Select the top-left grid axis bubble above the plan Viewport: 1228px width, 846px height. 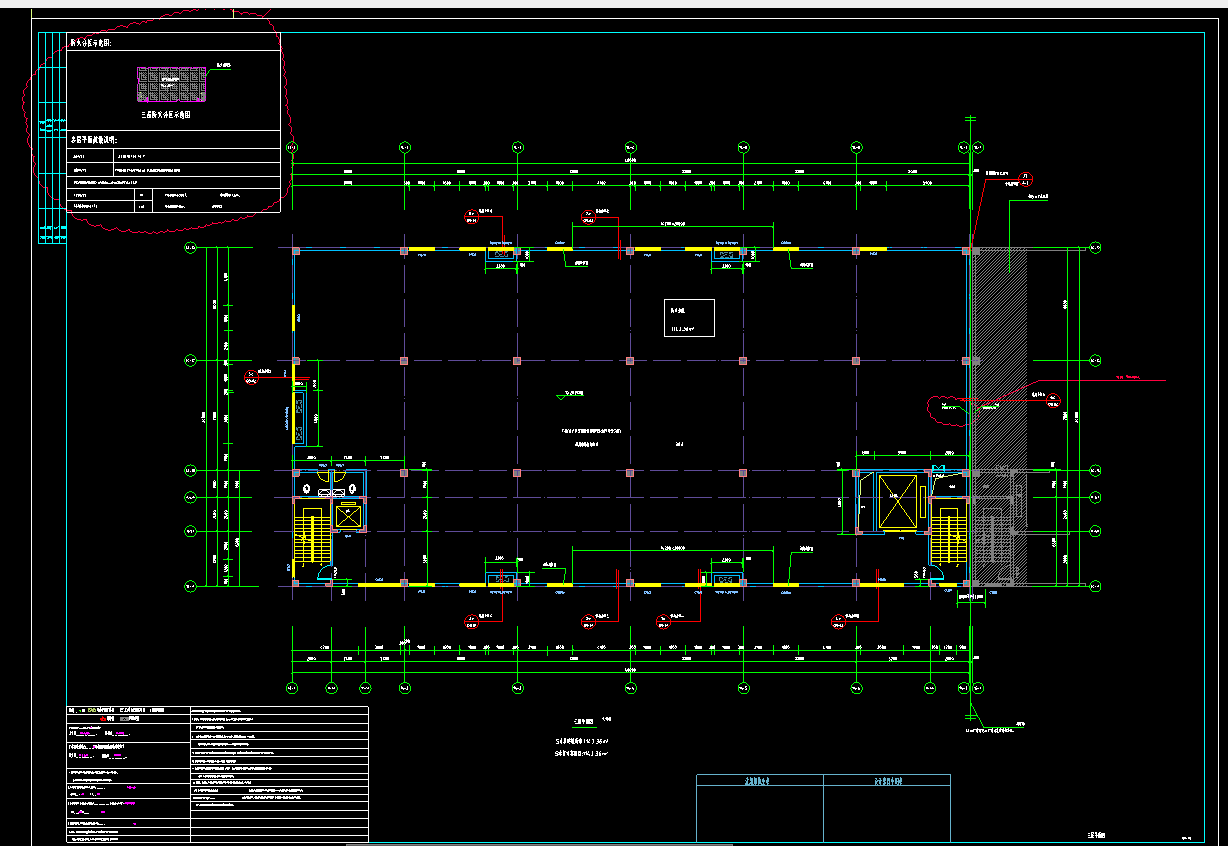[x=292, y=148]
